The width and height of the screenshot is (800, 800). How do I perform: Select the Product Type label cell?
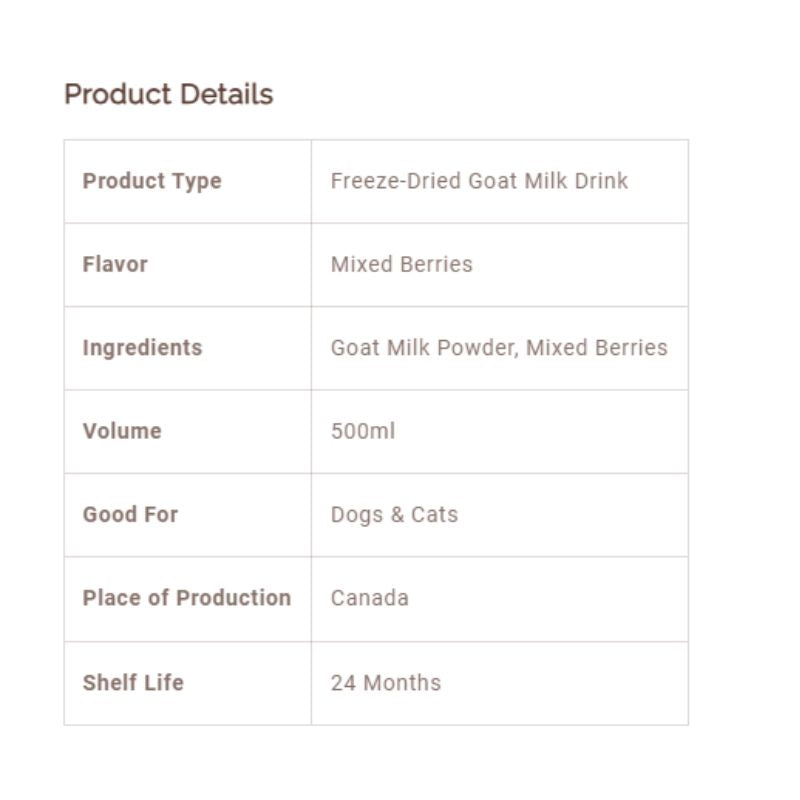(x=152, y=181)
